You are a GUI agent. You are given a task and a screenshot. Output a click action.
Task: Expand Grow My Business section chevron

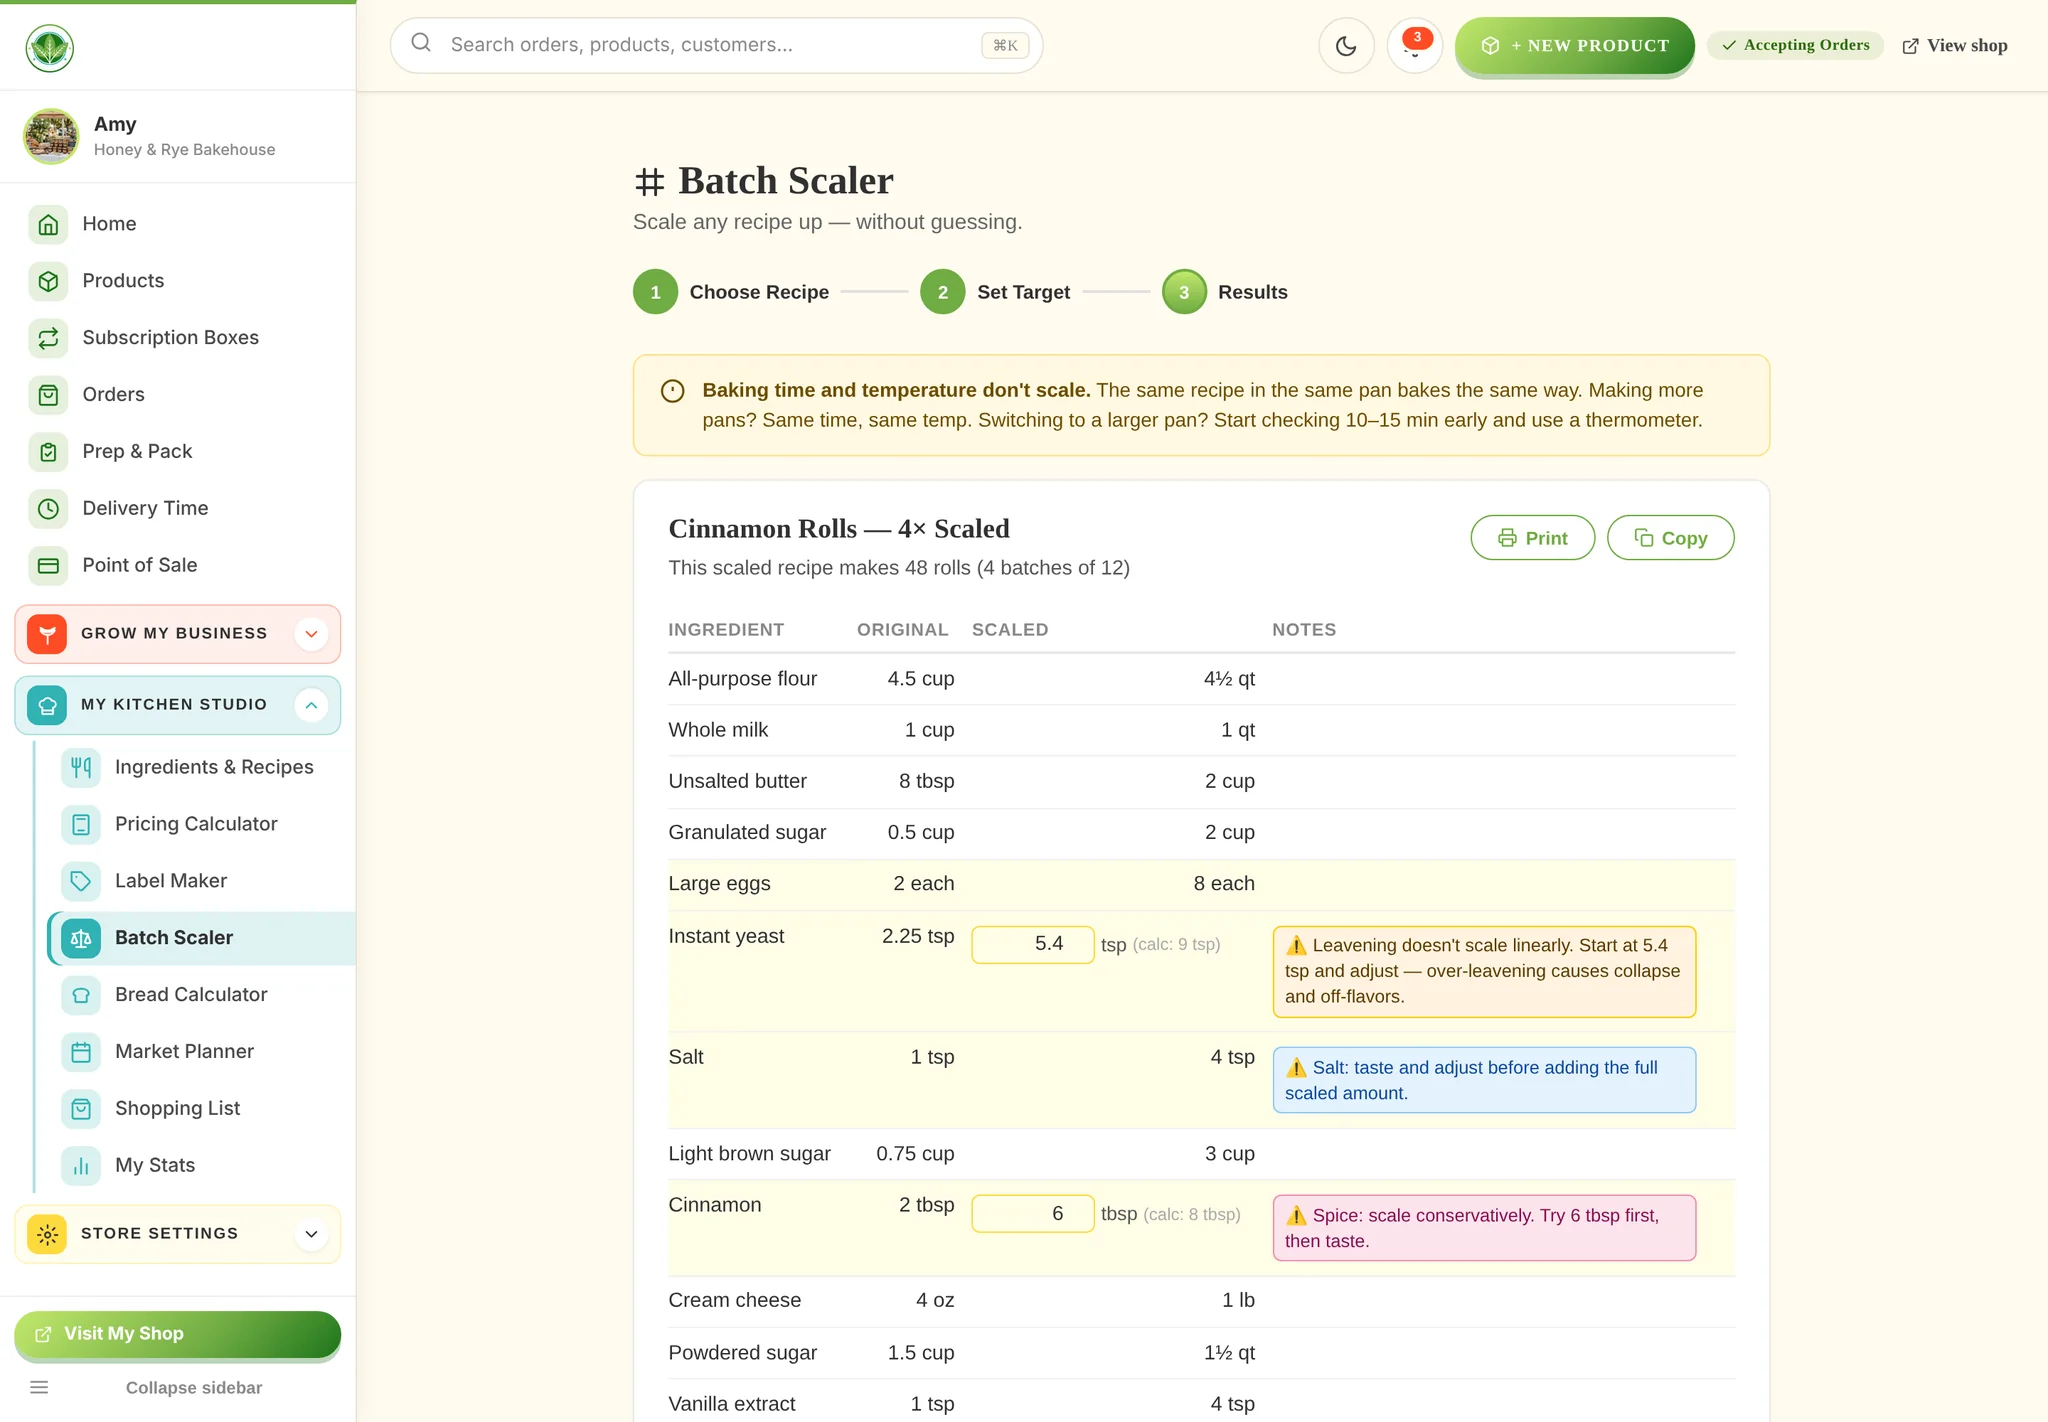311,634
